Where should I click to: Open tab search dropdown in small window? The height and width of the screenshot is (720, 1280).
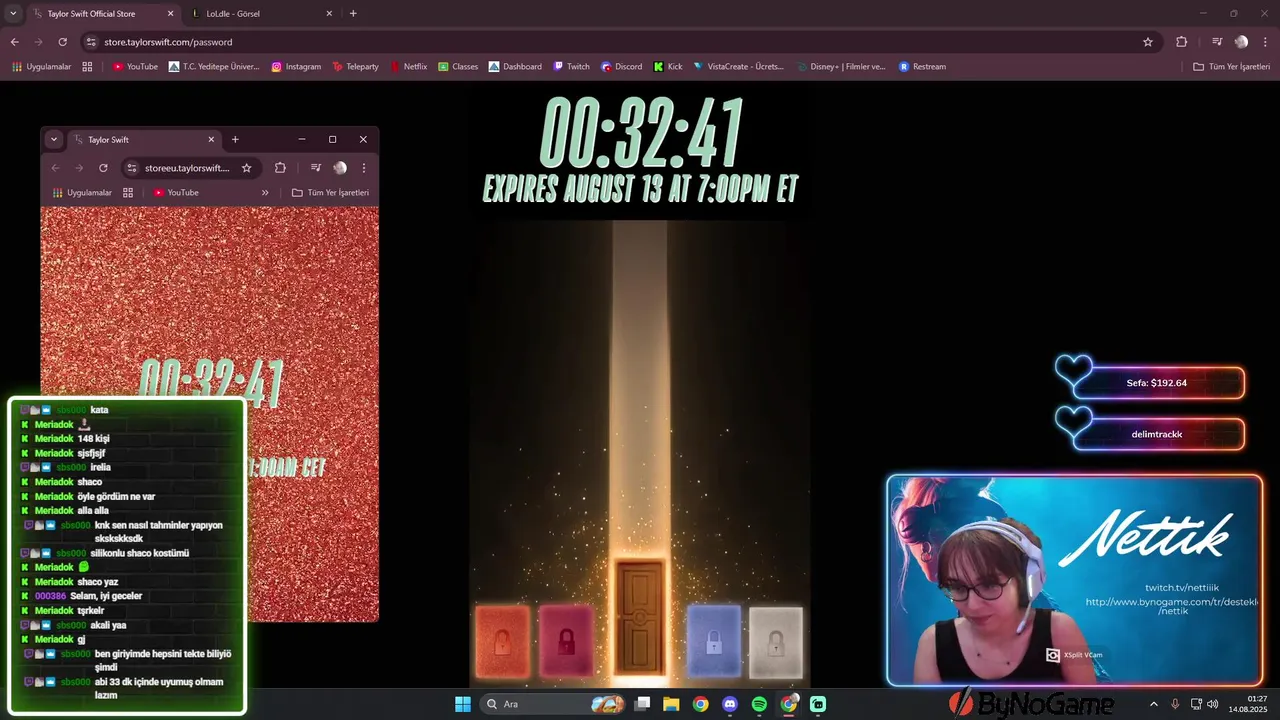tap(54, 140)
